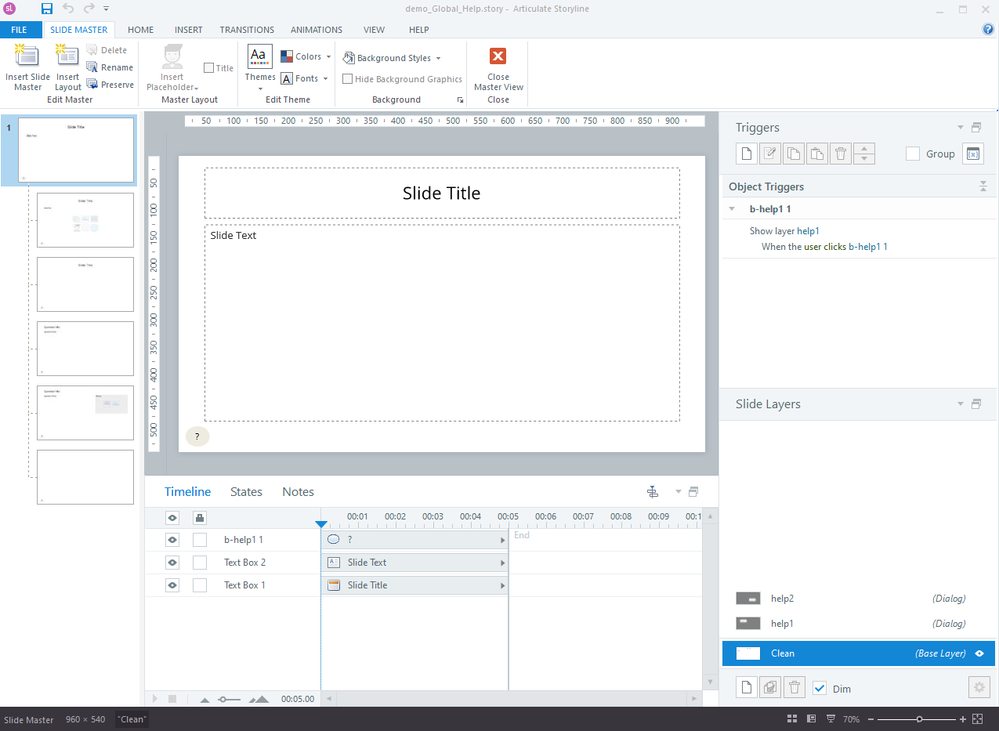Click the Insert Slide Master icon
Viewport: 999px width, 731px height.
coord(27,58)
